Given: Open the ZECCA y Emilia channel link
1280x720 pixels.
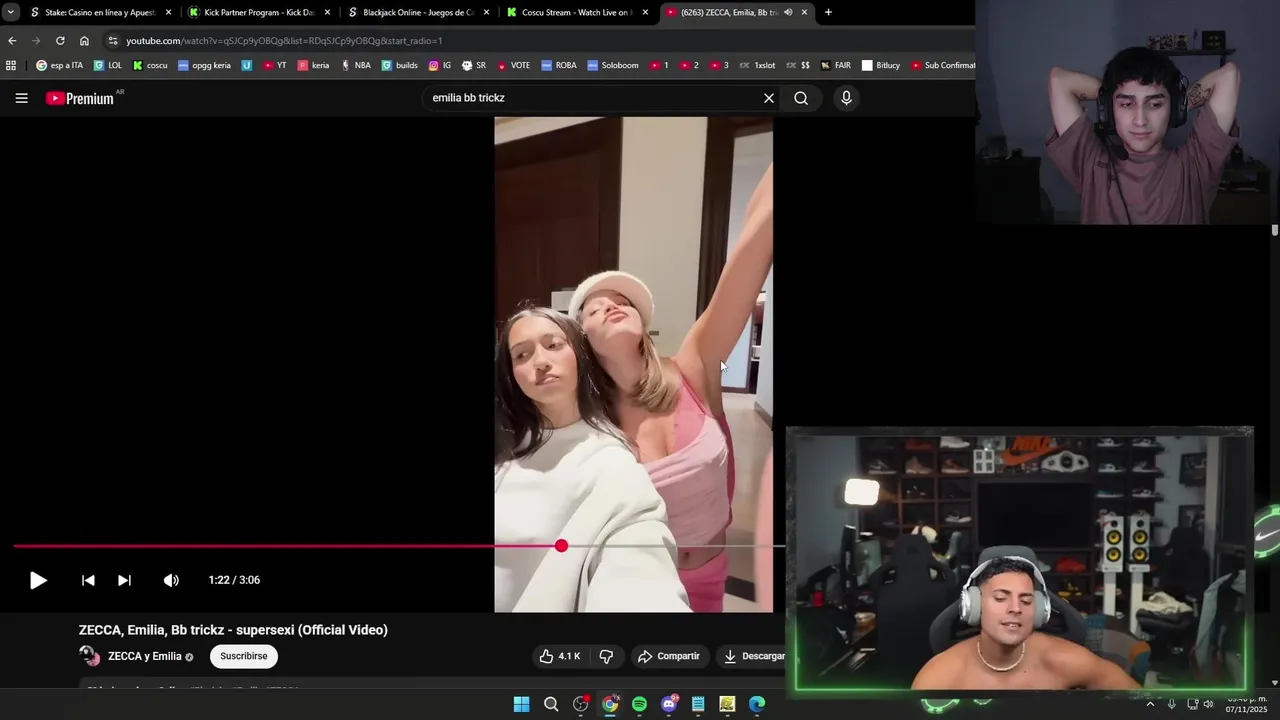Looking at the screenshot, I should coord(145,656).
